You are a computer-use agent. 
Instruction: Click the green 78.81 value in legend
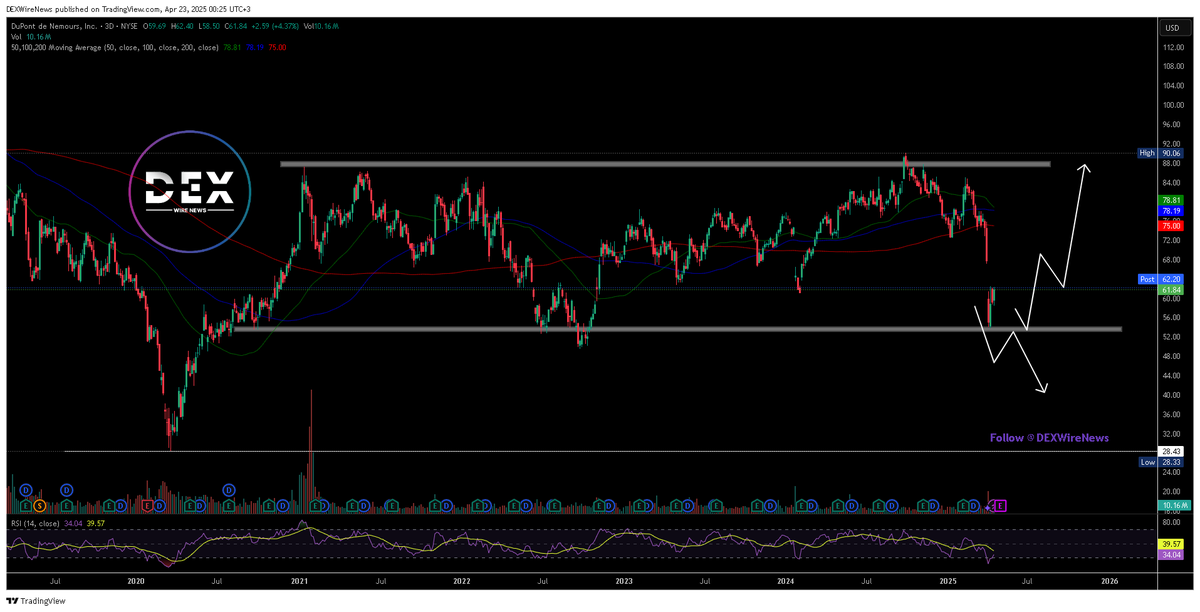(x=232, y=47)
